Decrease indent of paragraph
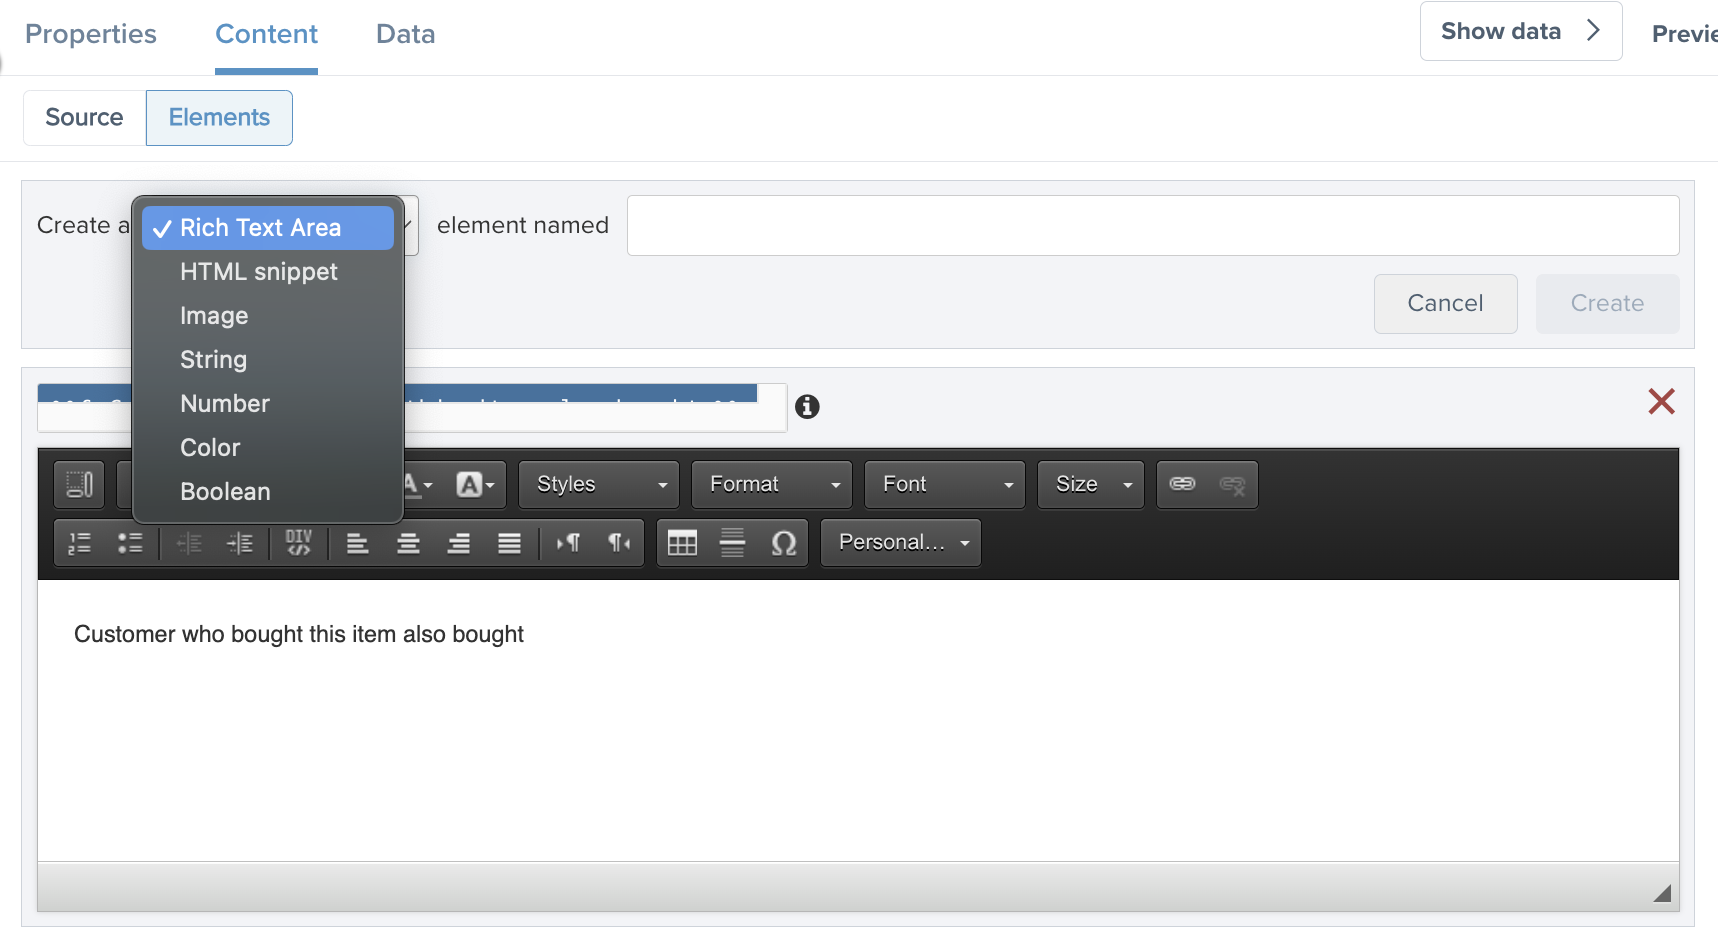The width and height of the screenshot is (1718, 942). pyautogui.click(x=189, y=543)
